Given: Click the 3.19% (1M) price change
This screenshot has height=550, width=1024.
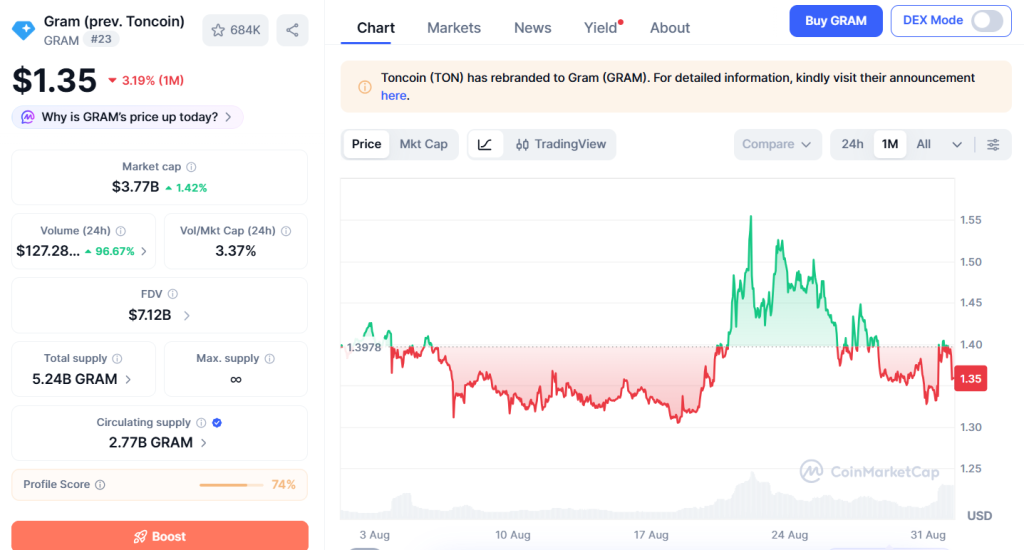Looking at the screenshot, I should [147, 80].
